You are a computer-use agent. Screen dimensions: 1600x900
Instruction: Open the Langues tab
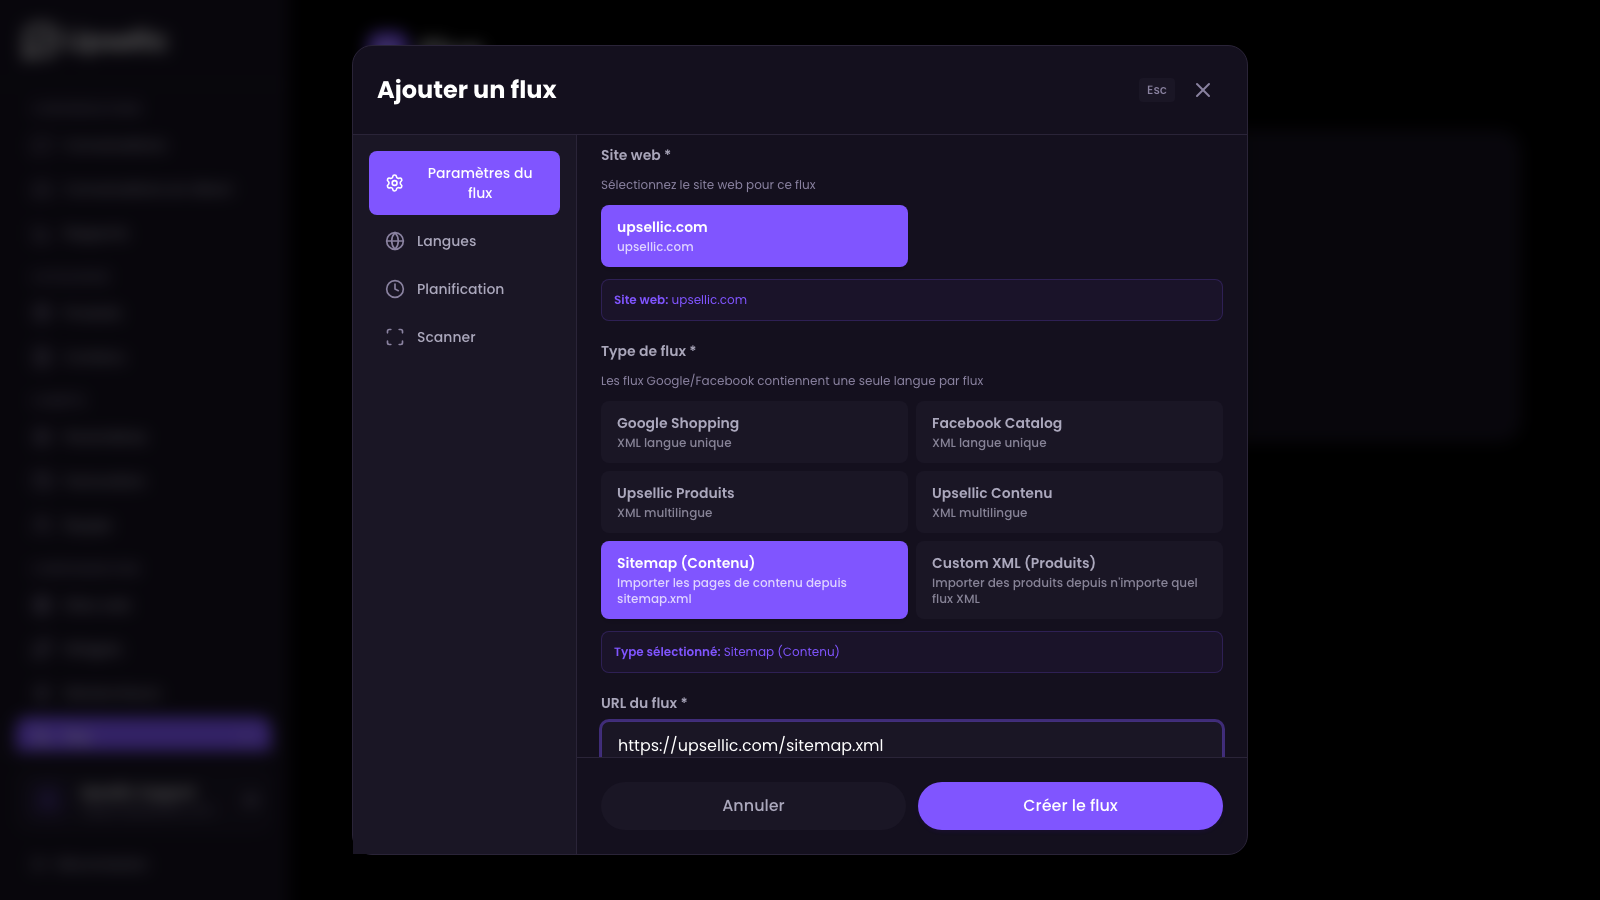(x=446, y=241)
